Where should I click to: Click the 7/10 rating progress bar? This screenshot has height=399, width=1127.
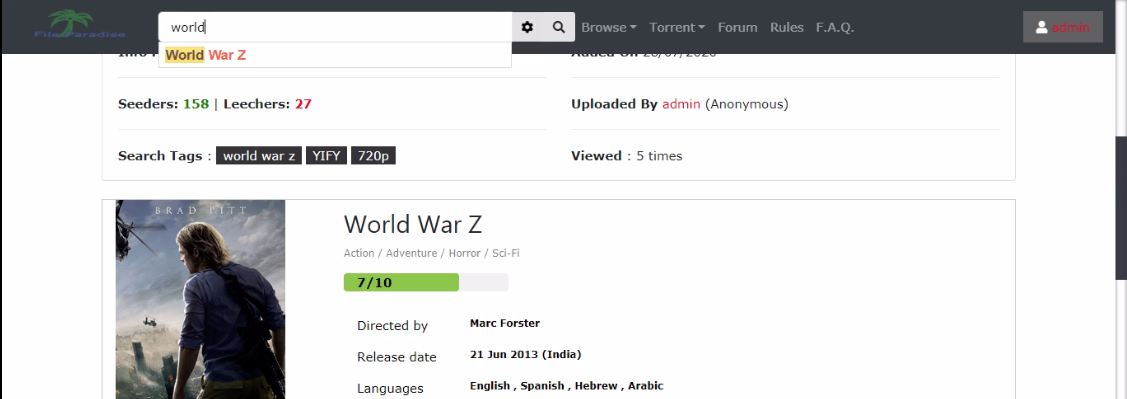(426, 283)
